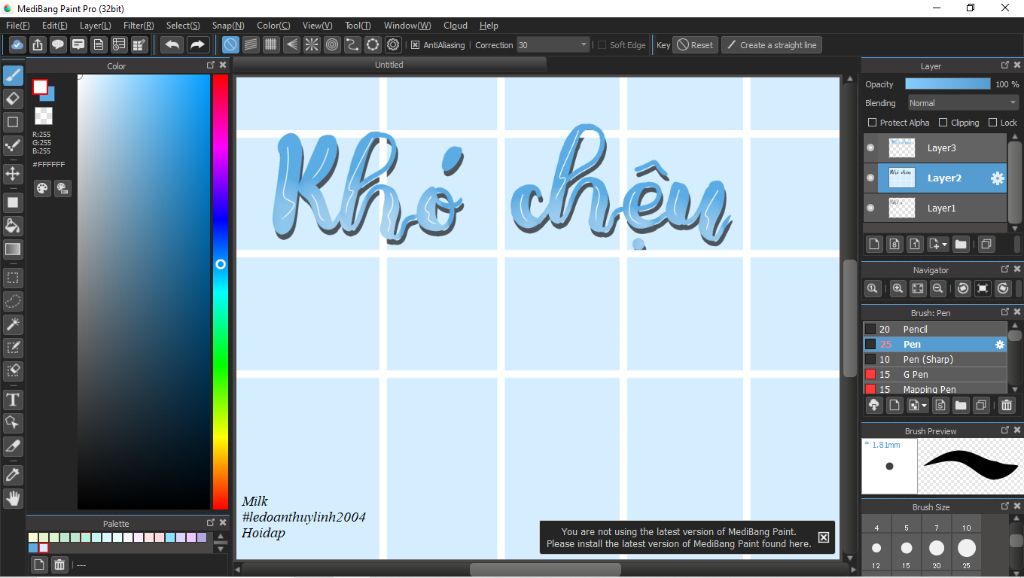Select the Hand tool

point(12,498)
